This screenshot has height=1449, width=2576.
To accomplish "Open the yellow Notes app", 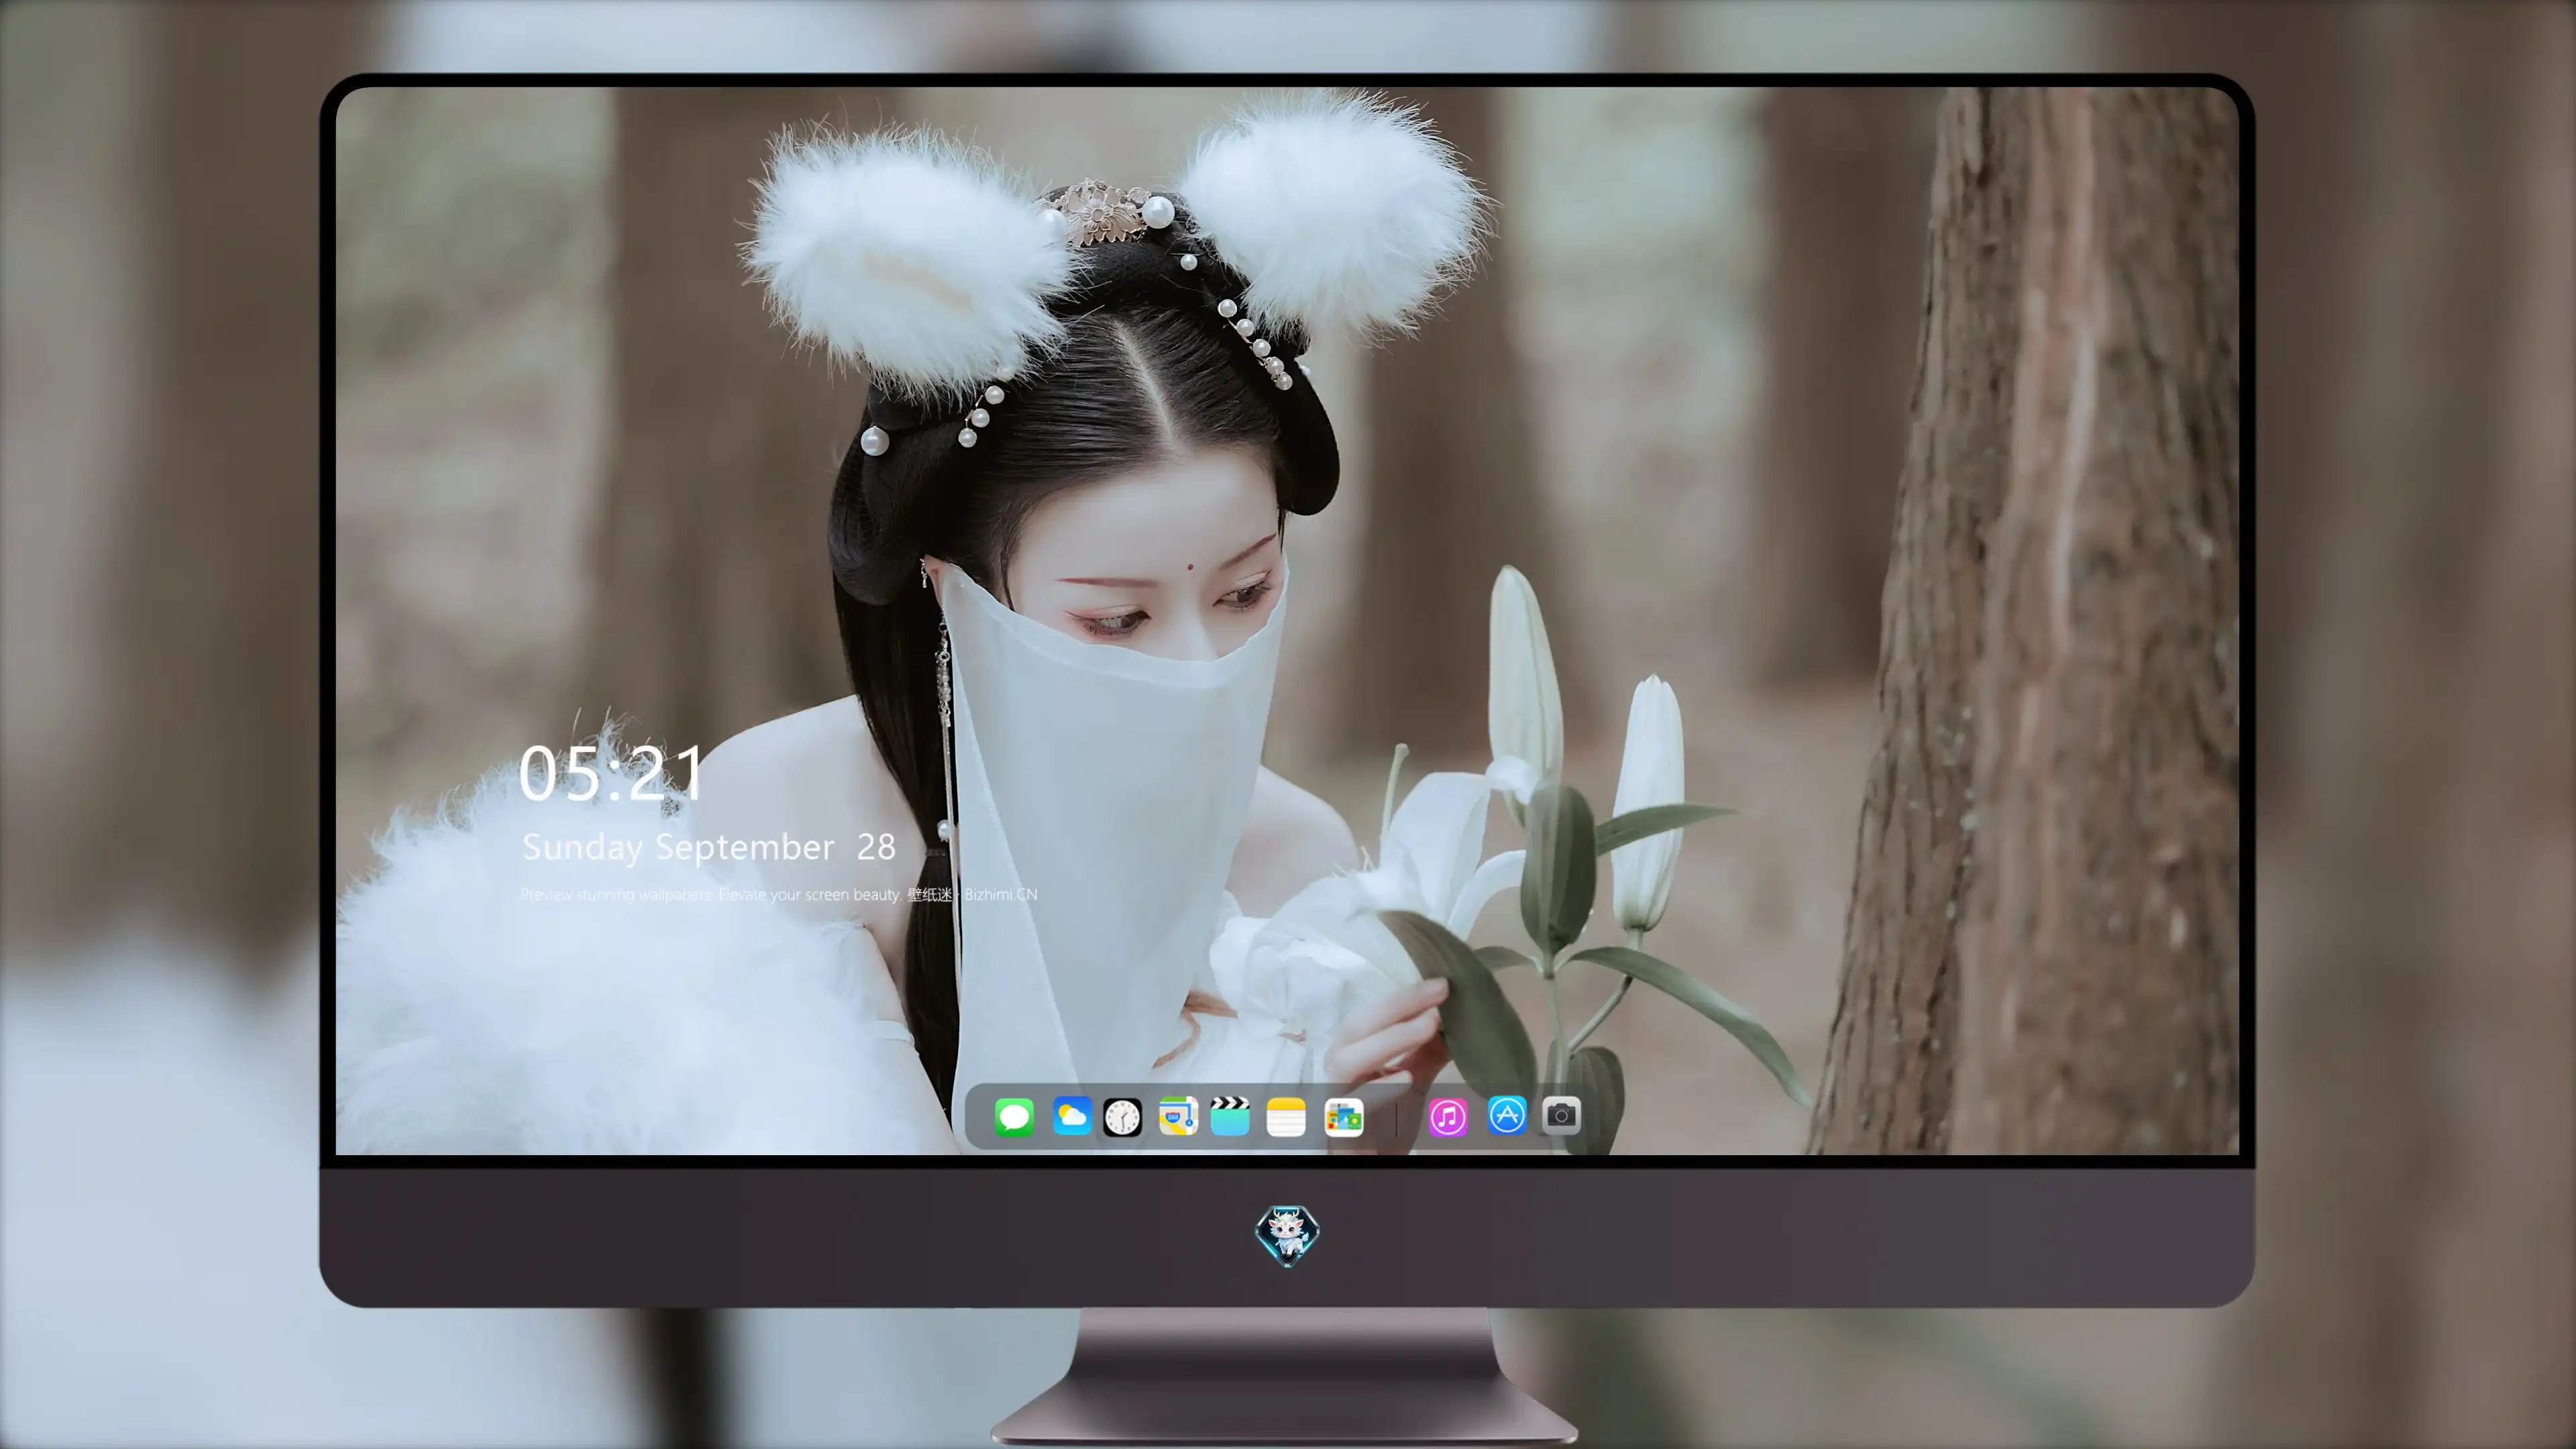I will coord(1286,1117).
